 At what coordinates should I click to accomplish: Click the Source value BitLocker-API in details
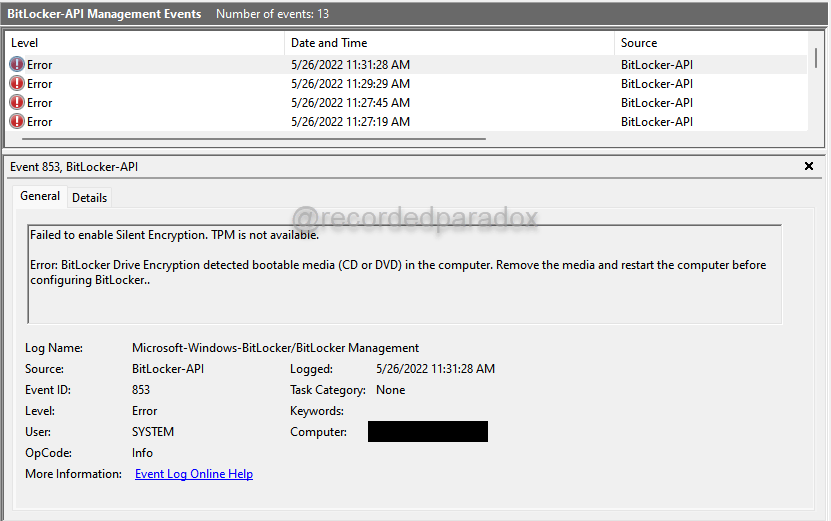(168, 369)
